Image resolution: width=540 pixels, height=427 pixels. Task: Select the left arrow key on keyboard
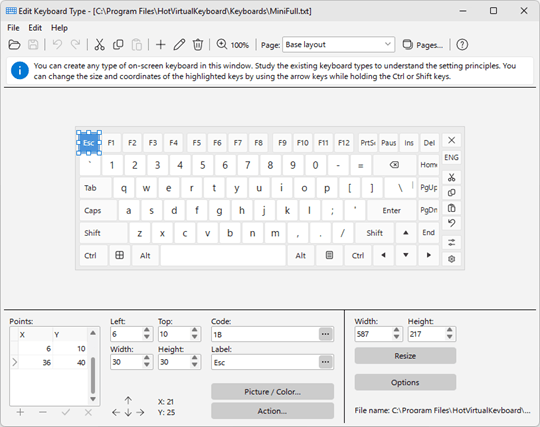383,255
